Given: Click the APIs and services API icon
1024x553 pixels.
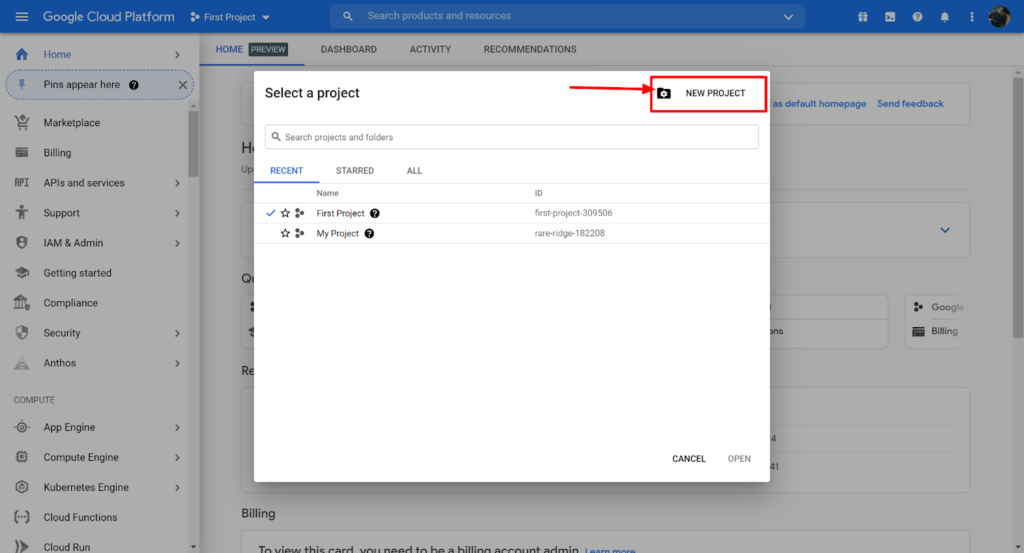Looking at the screenshot, I should [22, 183].
